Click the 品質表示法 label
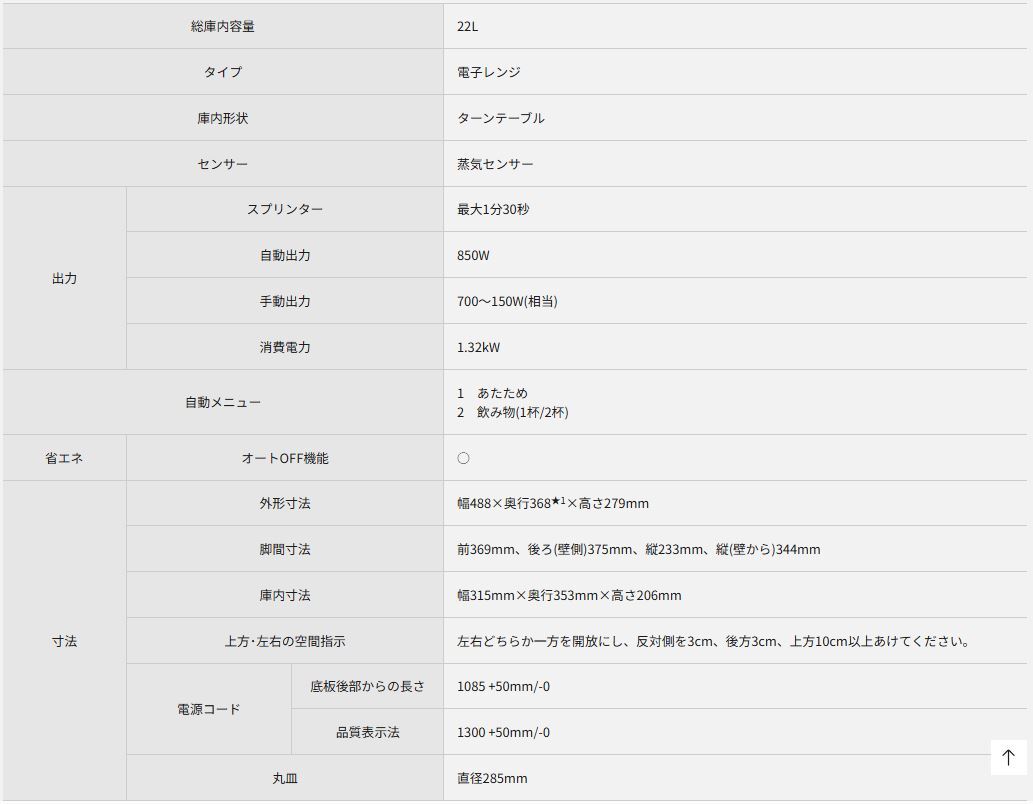This screenshot has width=1033, height=804. (368, 732)
